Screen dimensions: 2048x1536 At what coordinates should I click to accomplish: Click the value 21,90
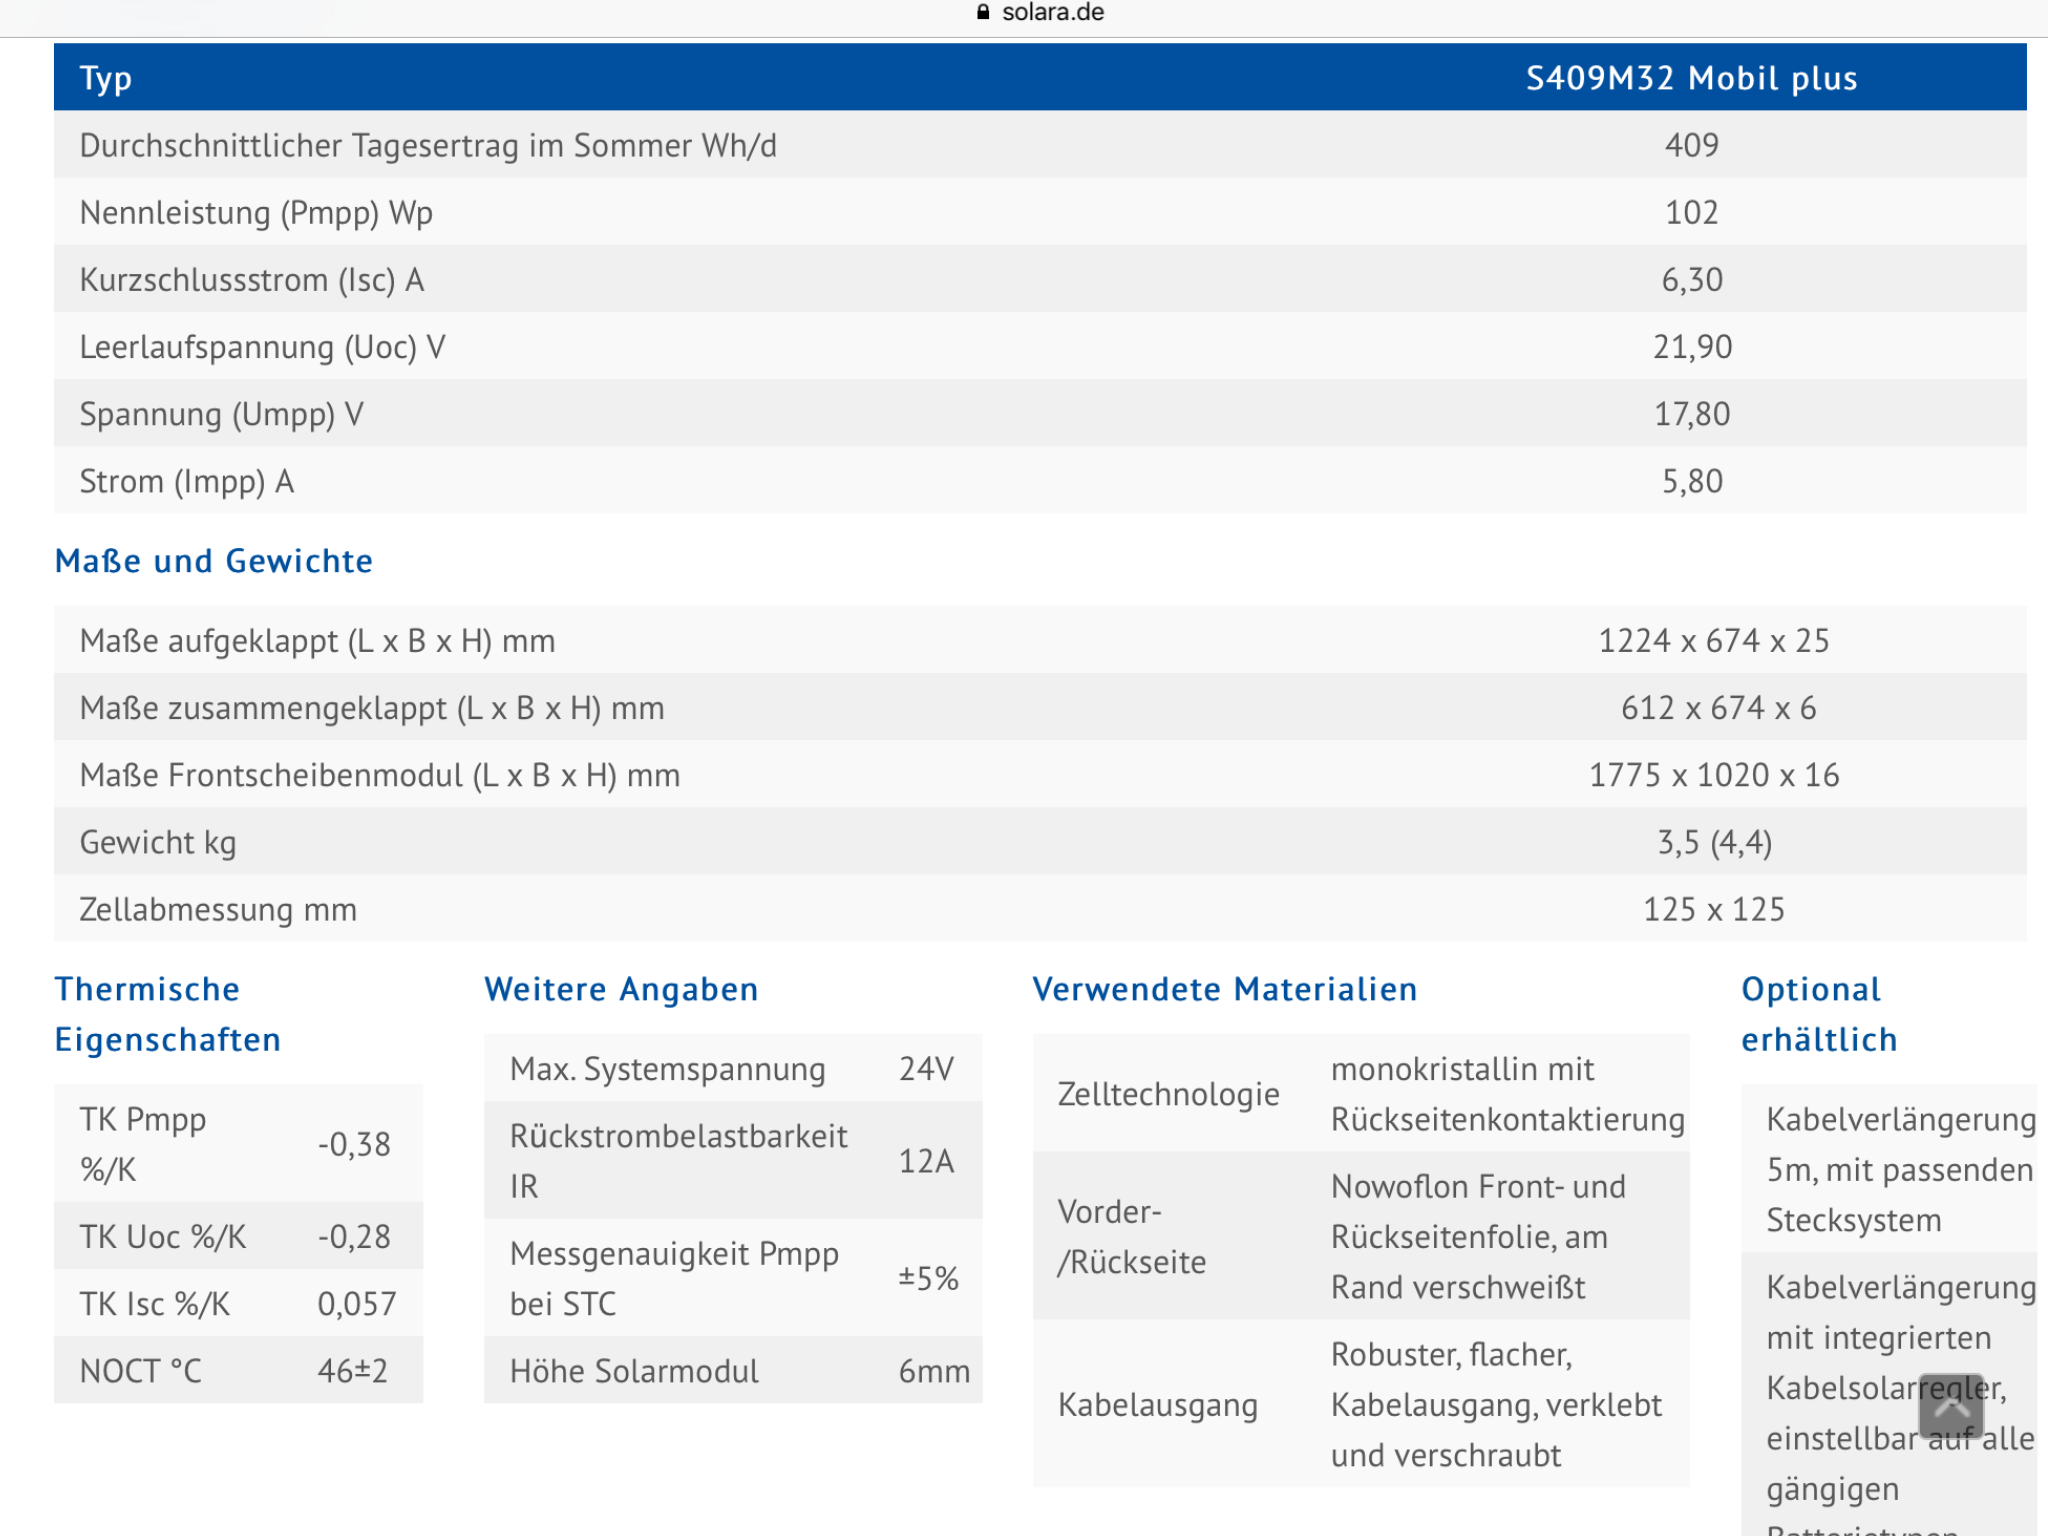tap(1692, 347)
